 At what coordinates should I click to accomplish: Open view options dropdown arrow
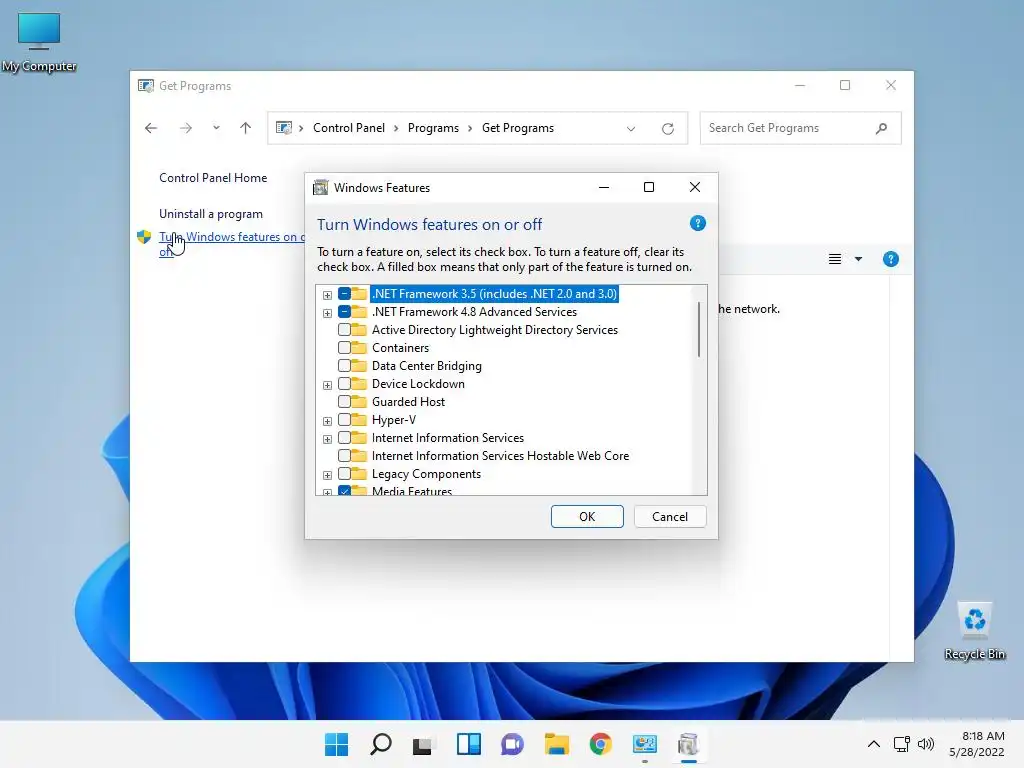858,259
